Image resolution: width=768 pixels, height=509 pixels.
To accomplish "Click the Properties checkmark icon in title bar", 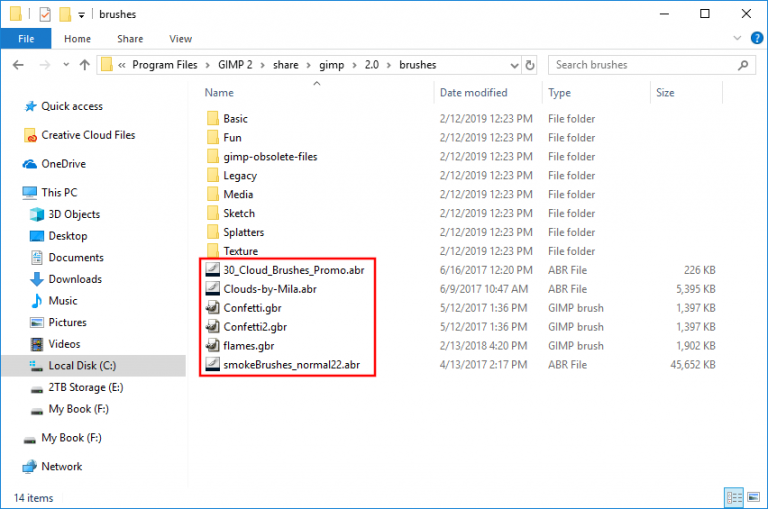I will tap(45, 14).
